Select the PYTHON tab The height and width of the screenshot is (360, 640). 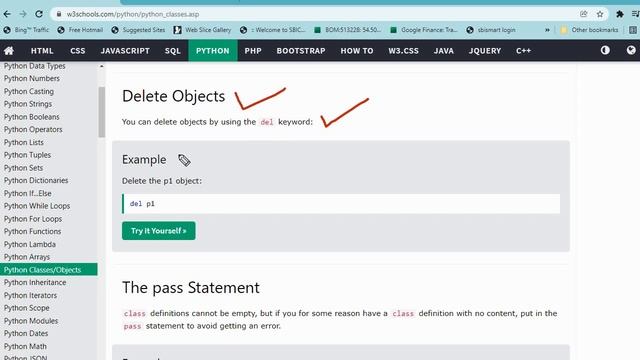pos(213,51)
